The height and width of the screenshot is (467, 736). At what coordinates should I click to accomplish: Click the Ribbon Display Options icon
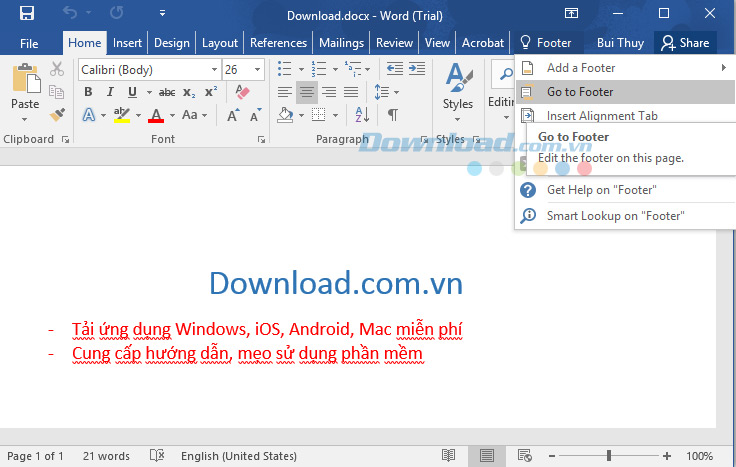pyautogui.click(x=571, y=13)
